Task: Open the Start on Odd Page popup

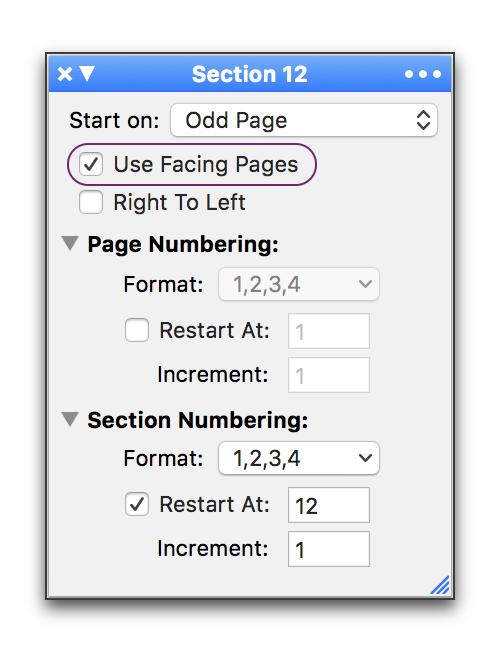Action: tap(304, 120)
